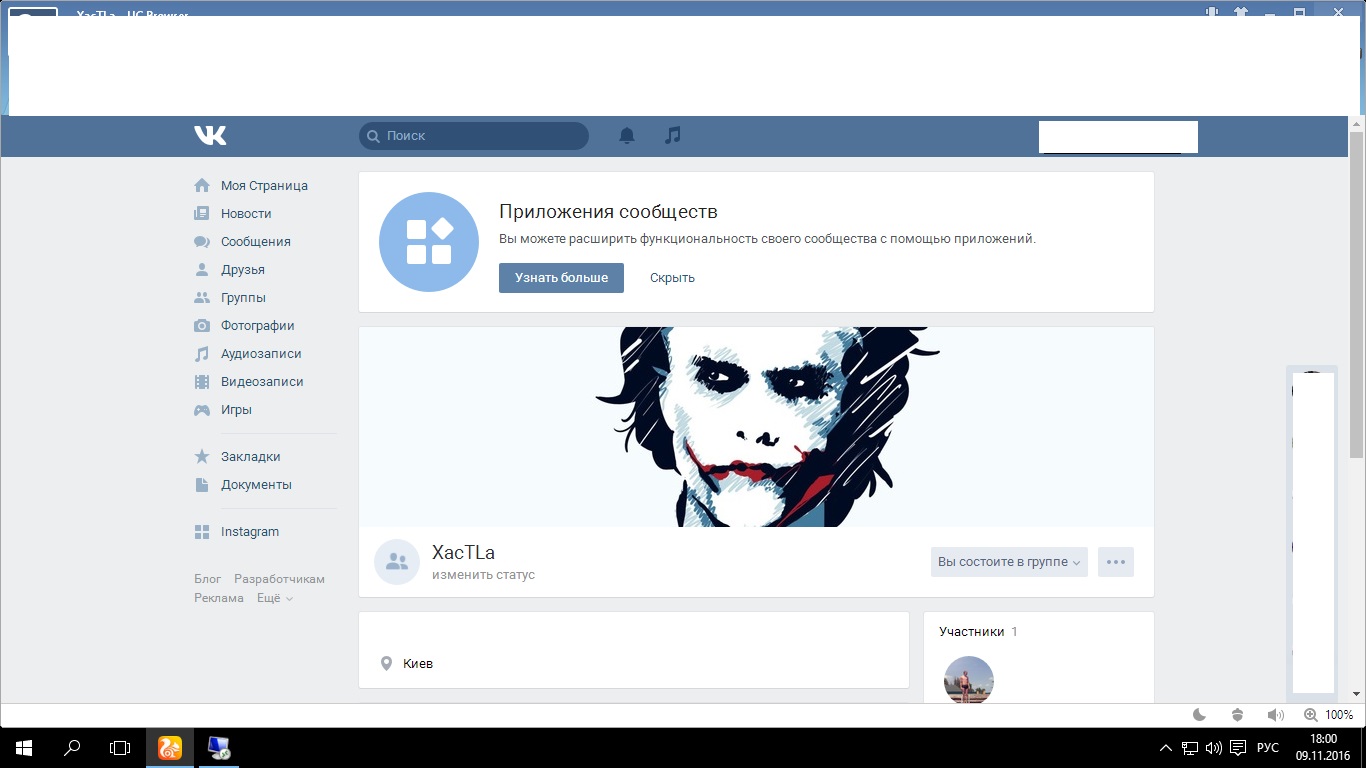
Task: Open the member's photo thumbnail
Action: [969, 680]
